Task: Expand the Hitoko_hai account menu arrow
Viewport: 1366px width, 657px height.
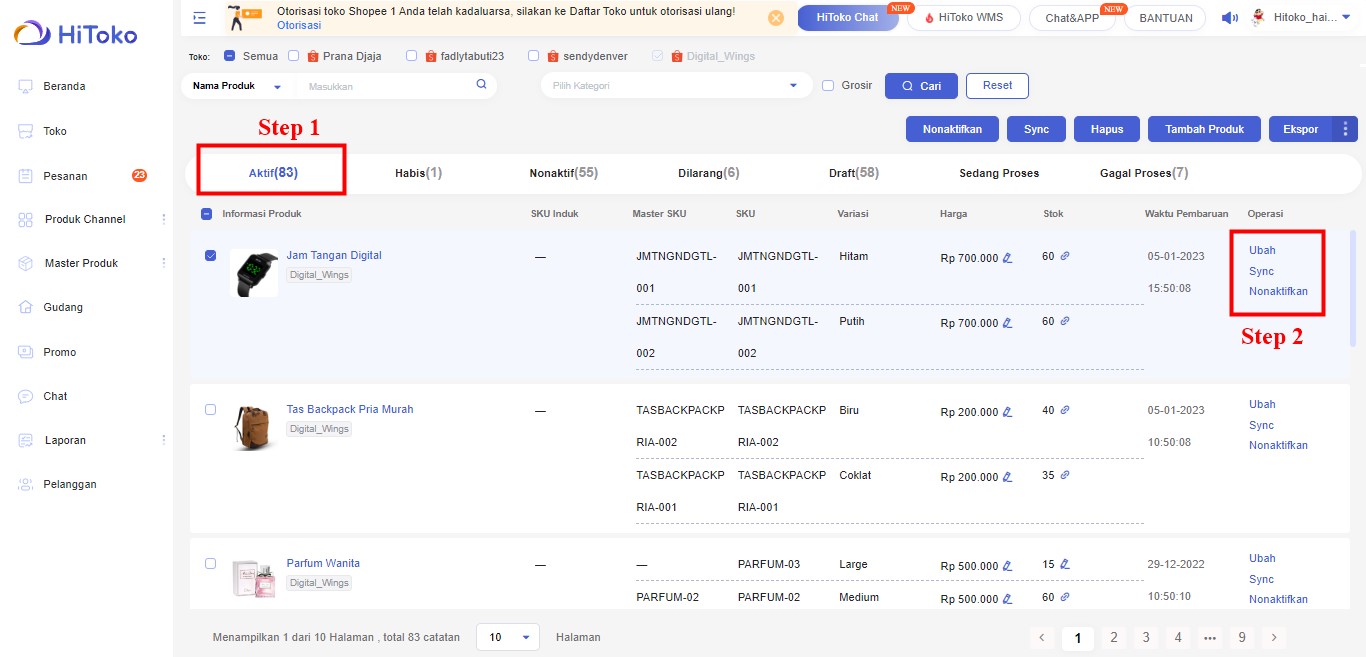Action: 1345,17
